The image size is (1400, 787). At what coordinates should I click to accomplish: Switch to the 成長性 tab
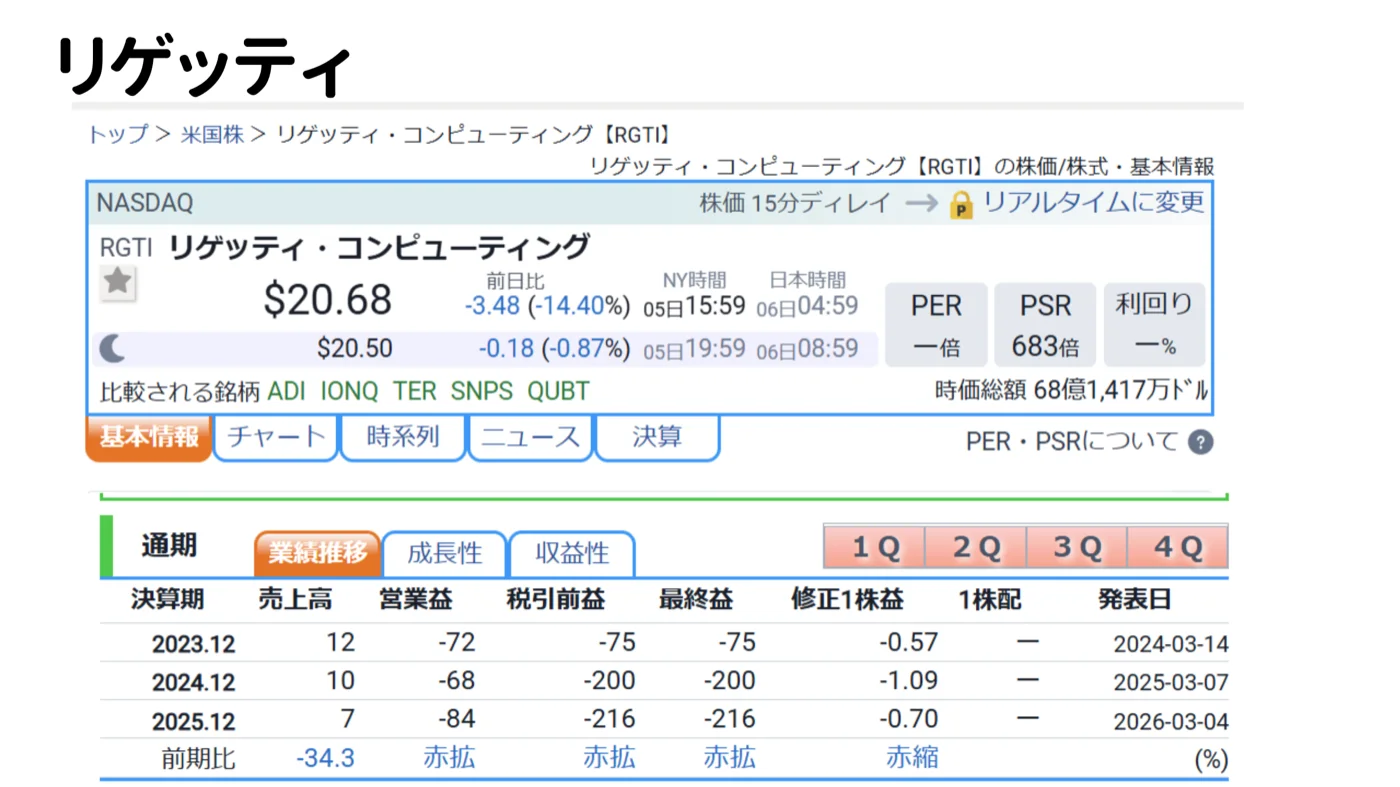tap(445, 554)
